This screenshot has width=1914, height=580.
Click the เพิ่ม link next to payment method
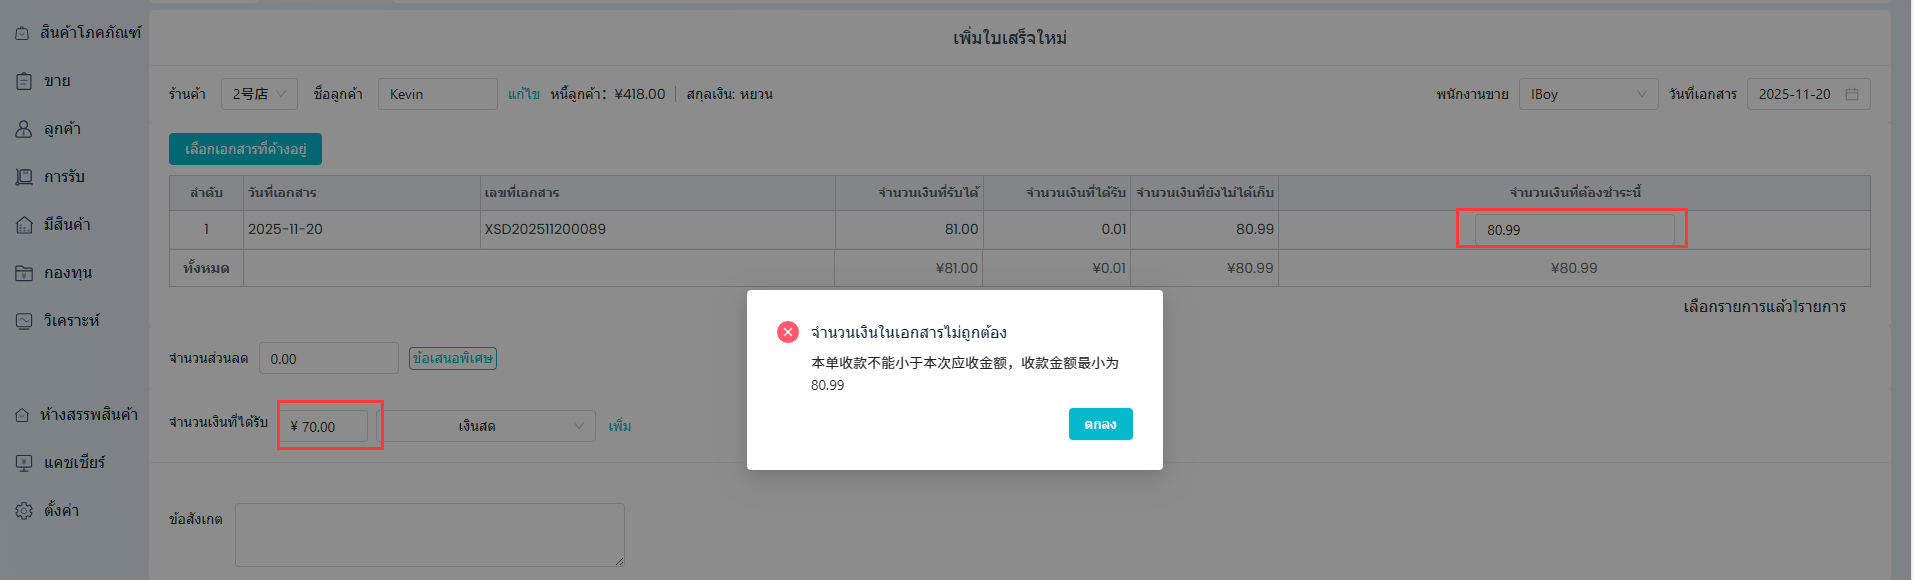(620, 426)
